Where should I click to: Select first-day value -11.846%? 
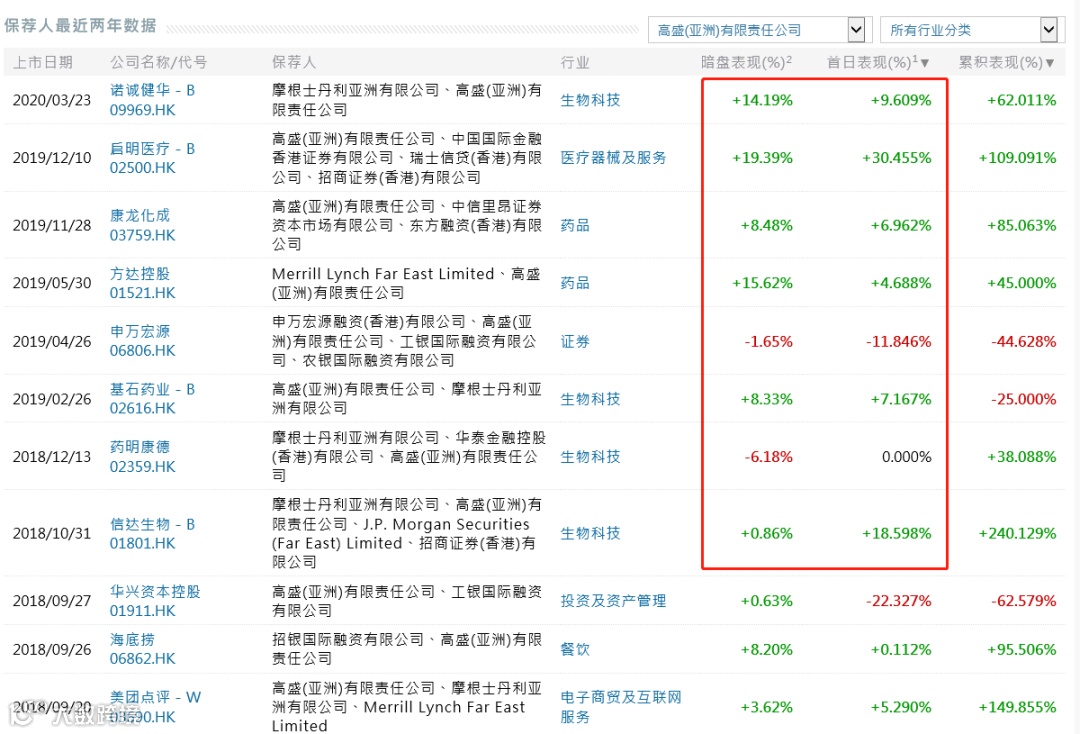(x=898, y=342)
